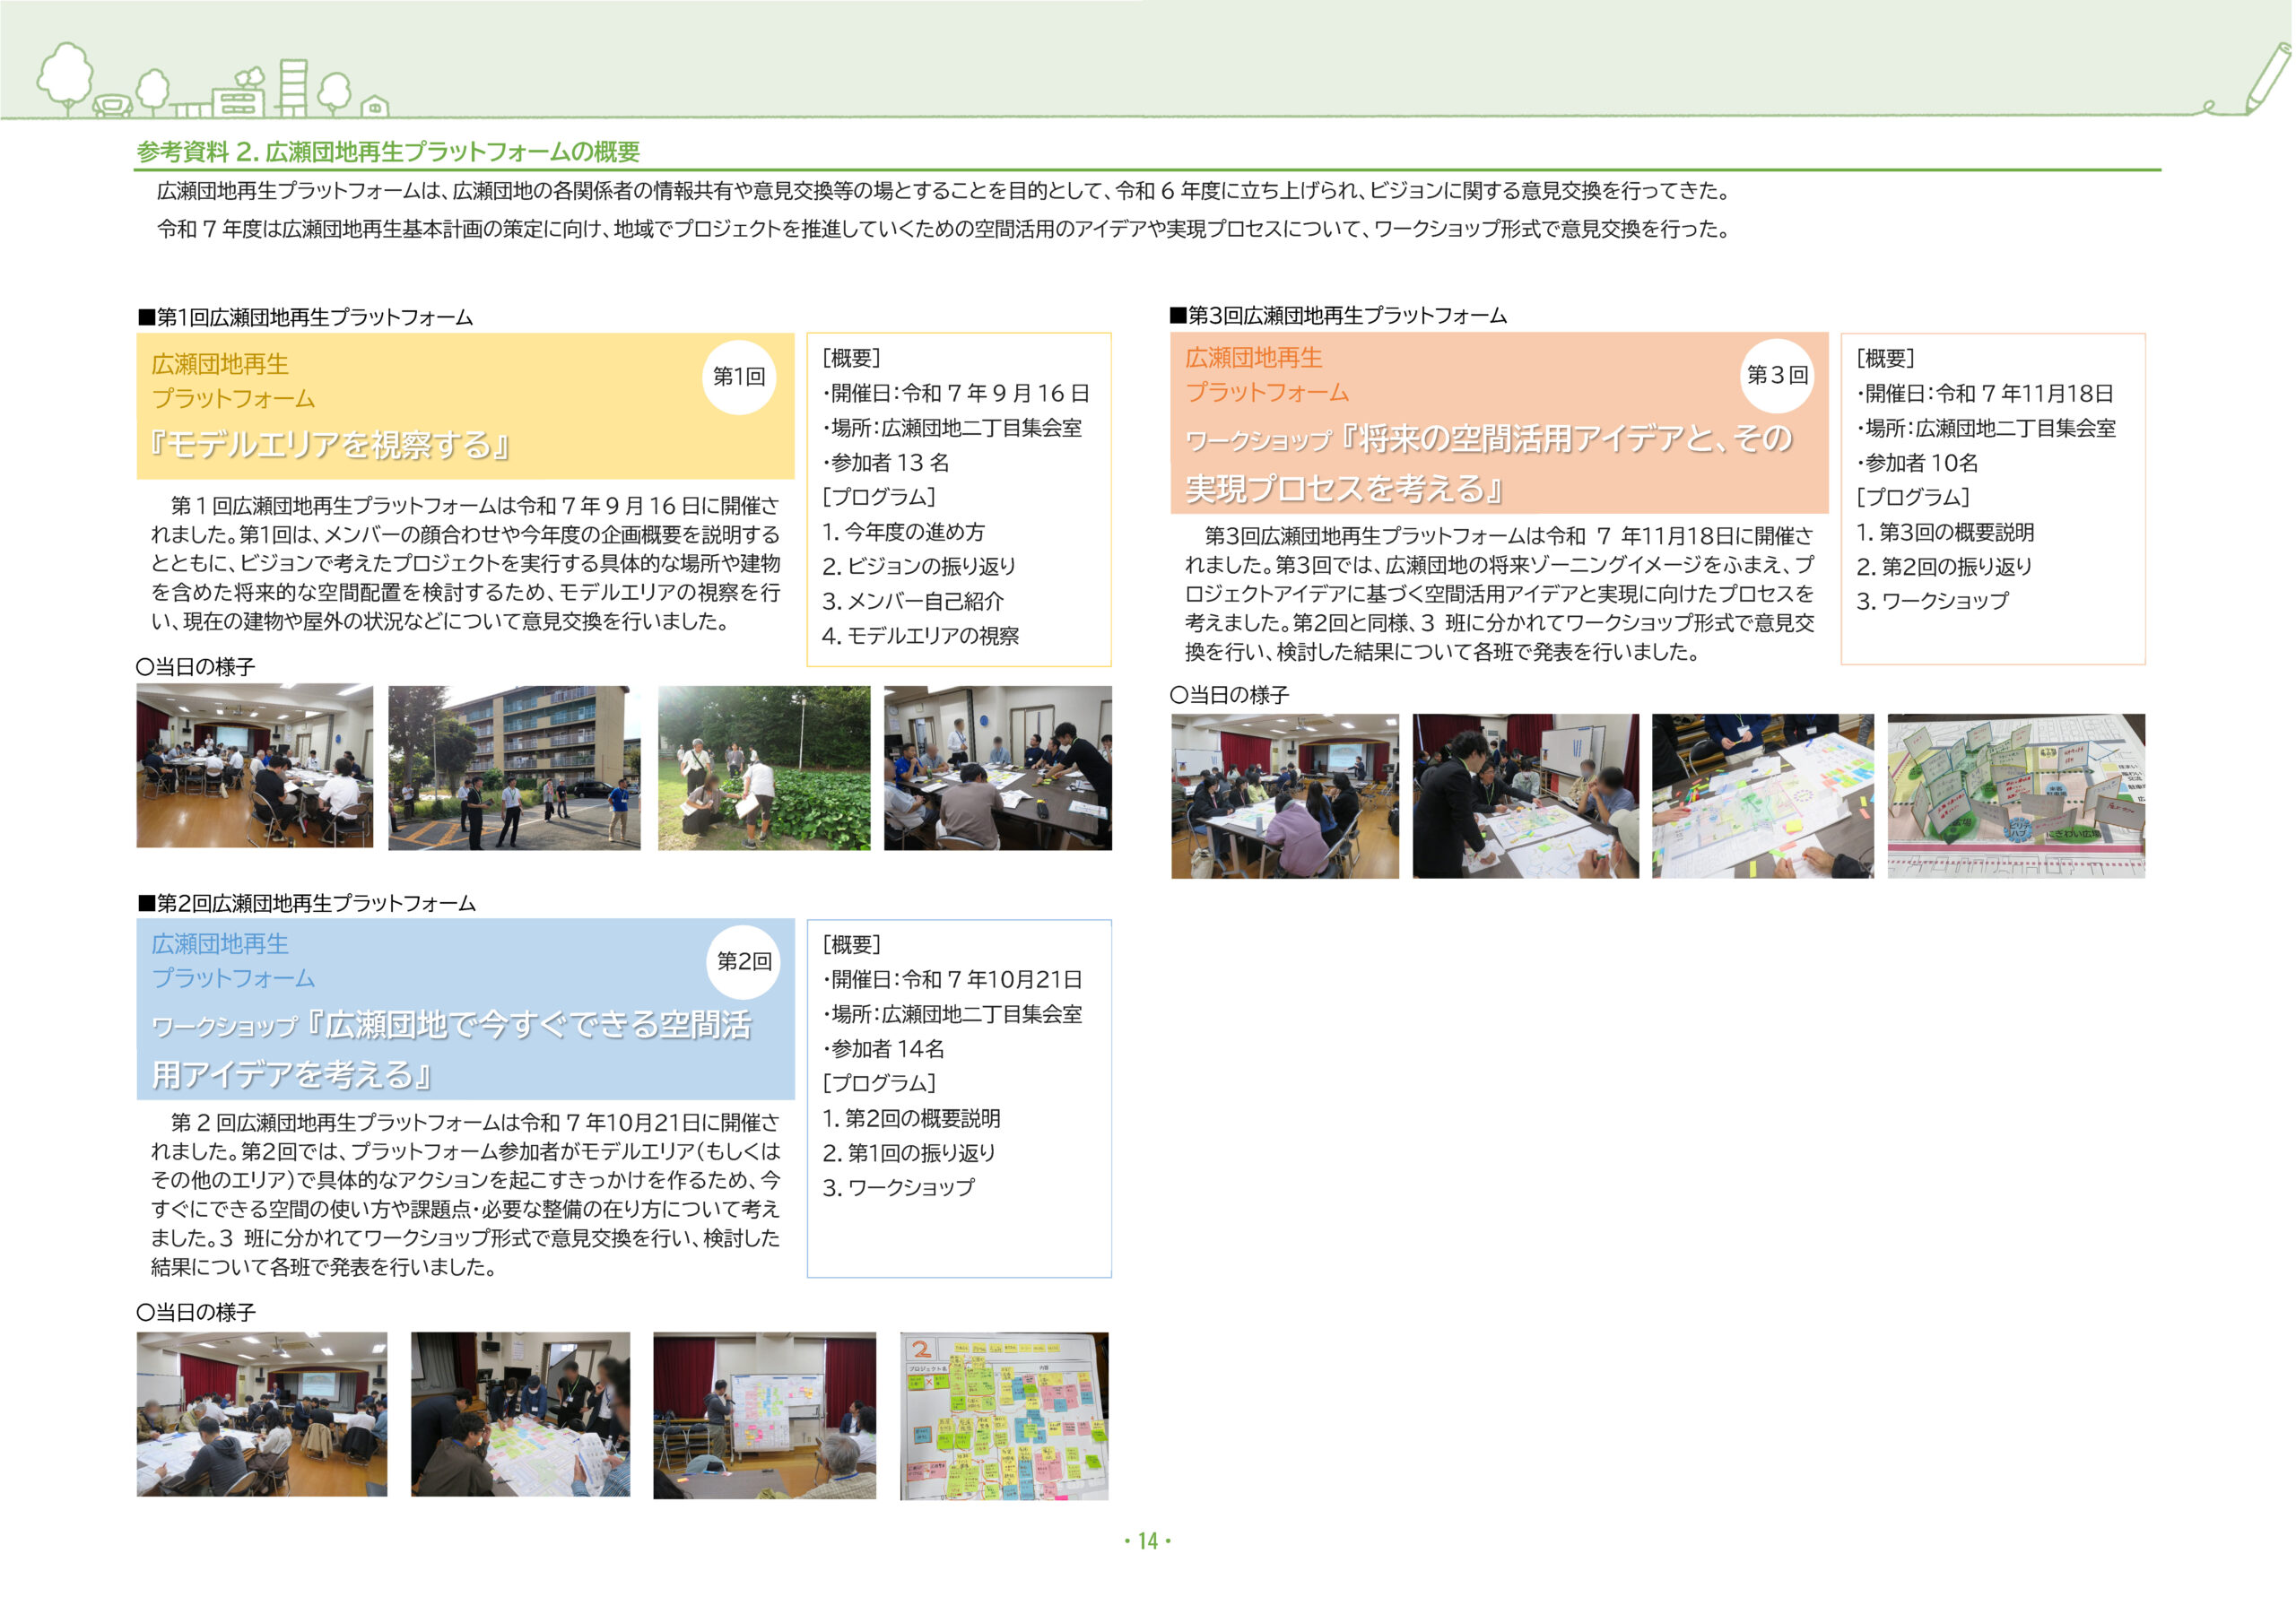
Task: Click 参加者 13 名 in the first overview
Action: 886,462
